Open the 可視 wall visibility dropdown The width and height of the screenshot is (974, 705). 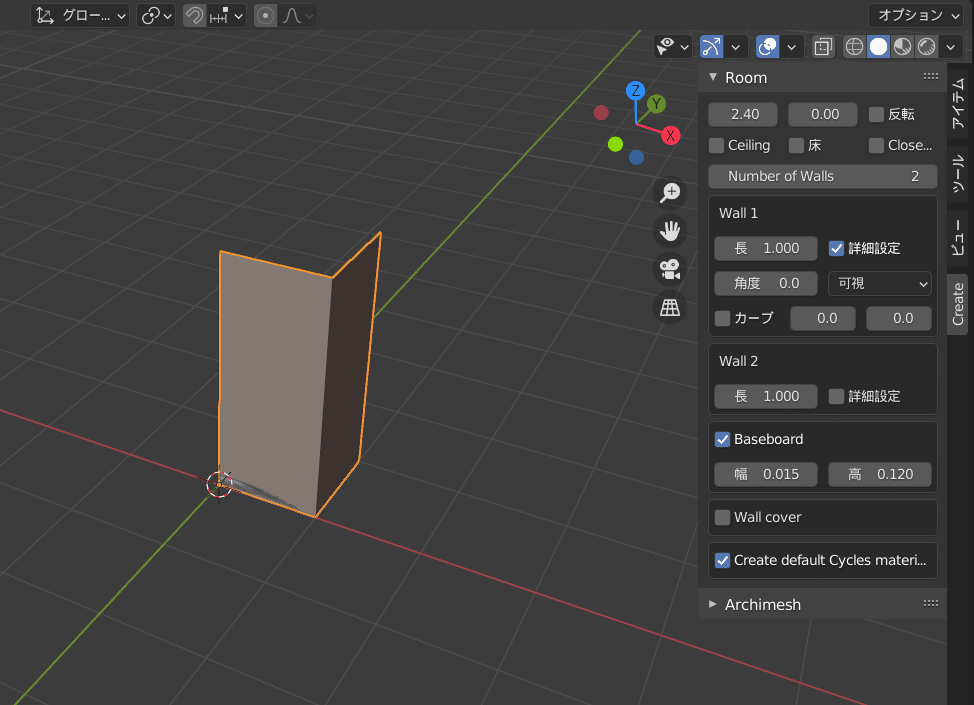click(x=880, y=283)
